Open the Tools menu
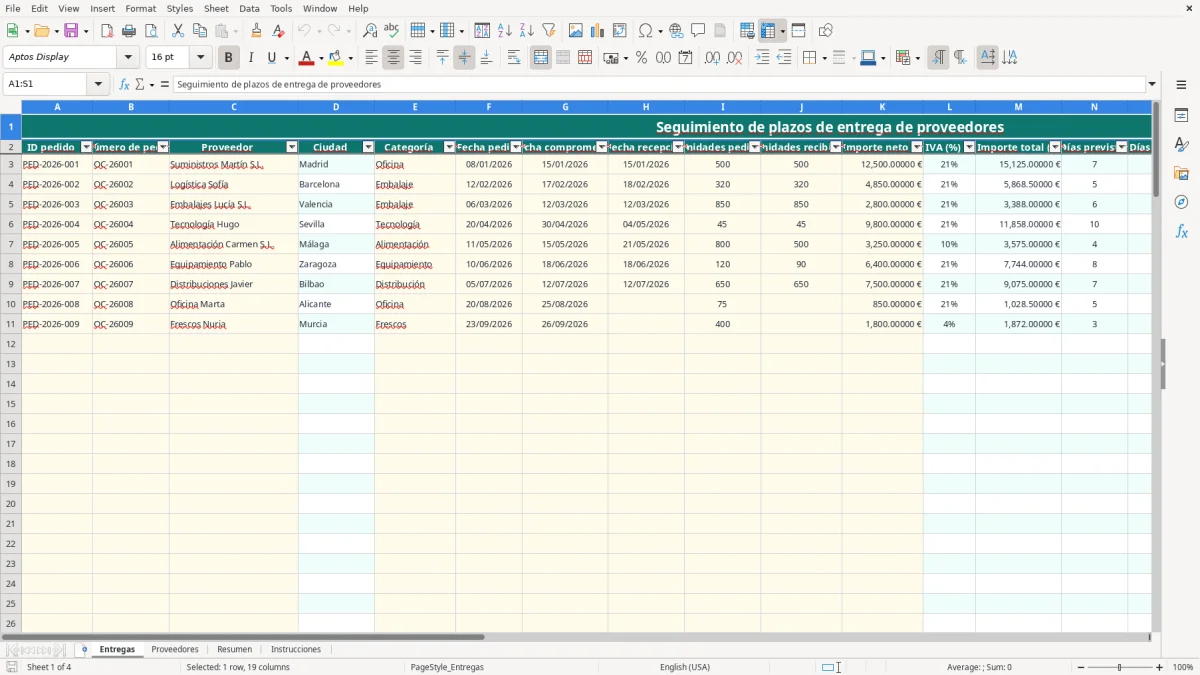Screen dimensions: 1200x675 281,8
